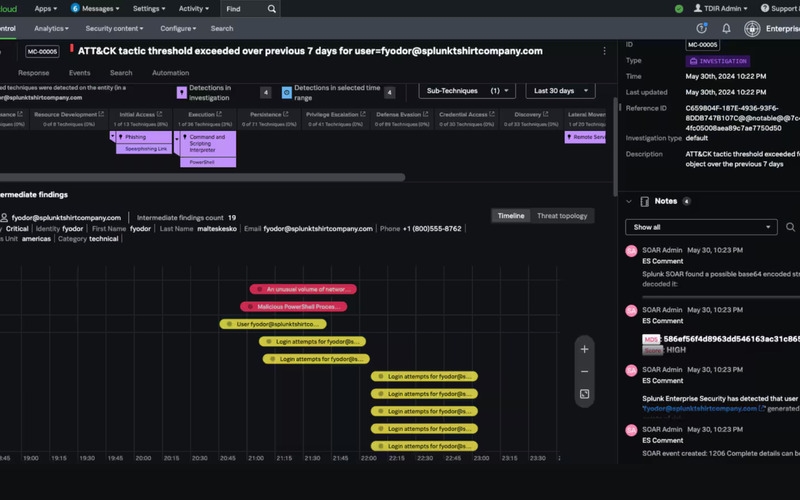Viewport: 800px width, 500px height.
Task: Click the blue Detections in selected time range icon
Action: [286, 92]
